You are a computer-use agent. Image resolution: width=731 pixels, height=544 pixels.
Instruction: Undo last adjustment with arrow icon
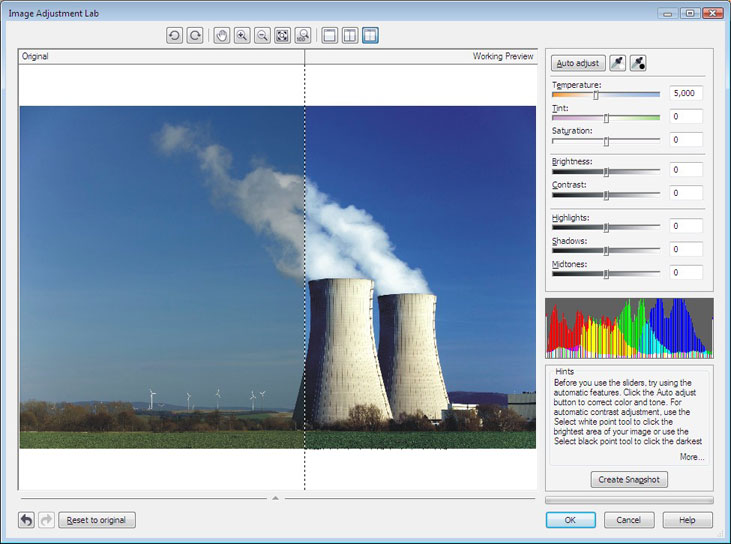tap(27, 520)
